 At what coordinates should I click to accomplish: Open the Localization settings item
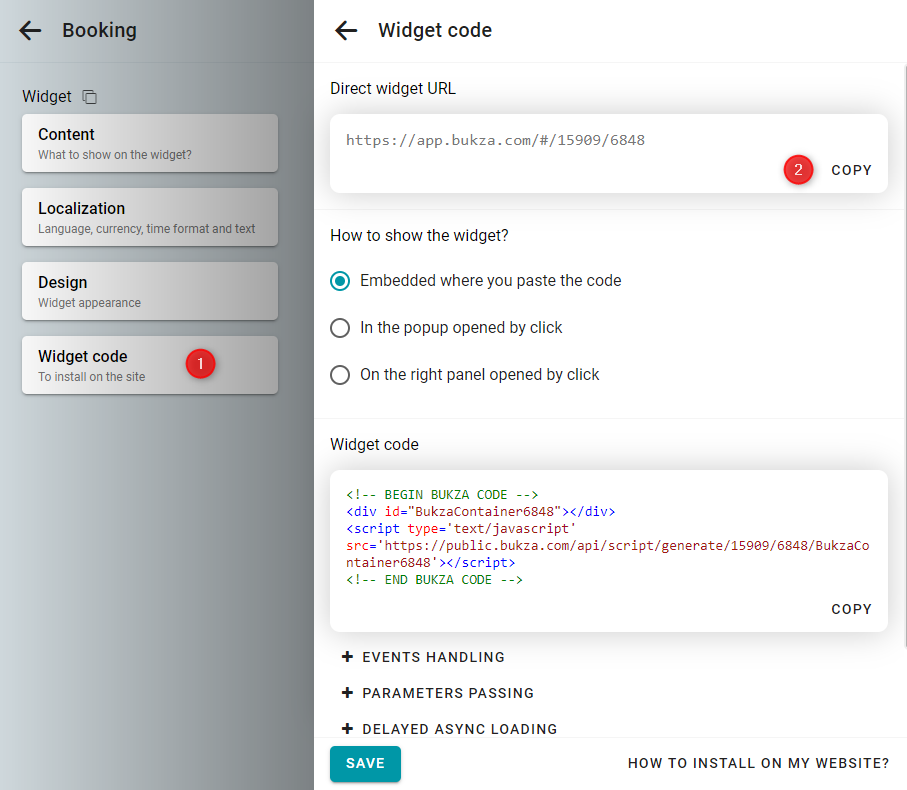coord(149,217)
